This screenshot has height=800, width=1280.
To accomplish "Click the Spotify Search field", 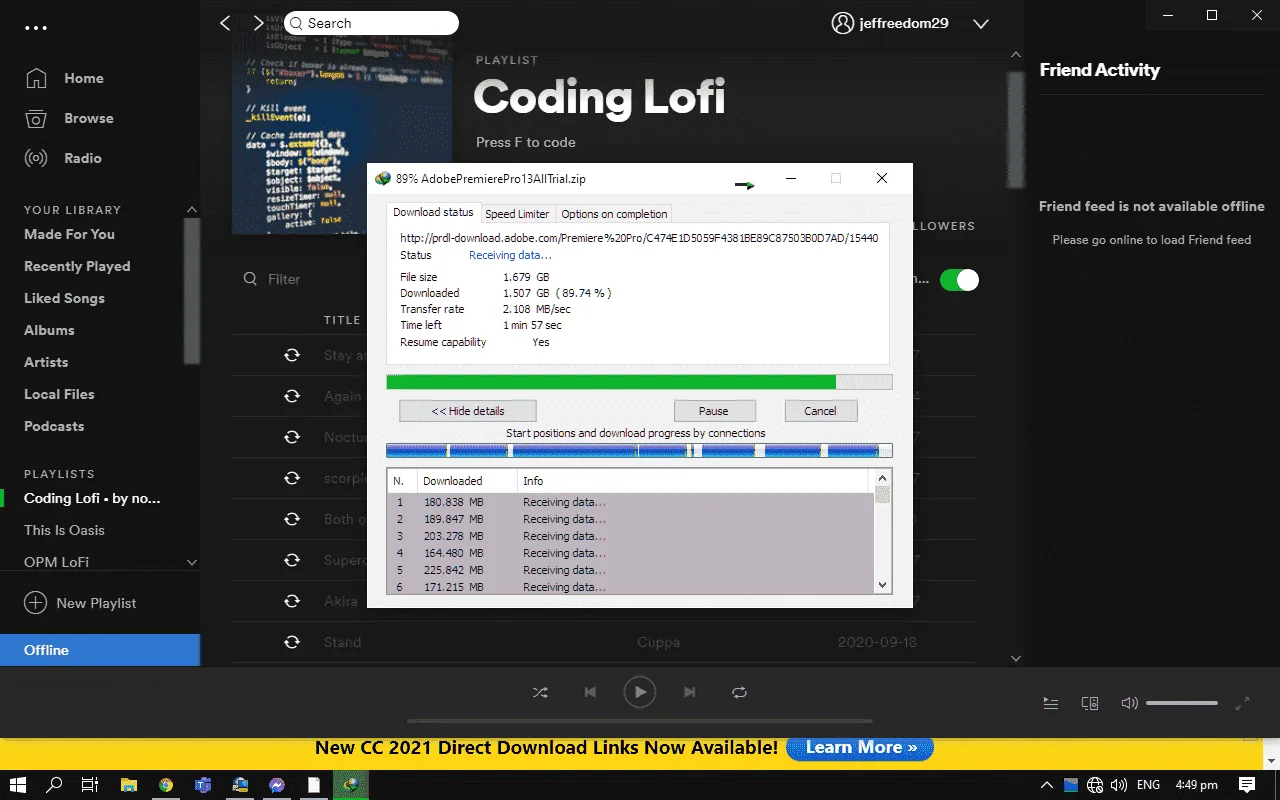I will coord(371,23).
